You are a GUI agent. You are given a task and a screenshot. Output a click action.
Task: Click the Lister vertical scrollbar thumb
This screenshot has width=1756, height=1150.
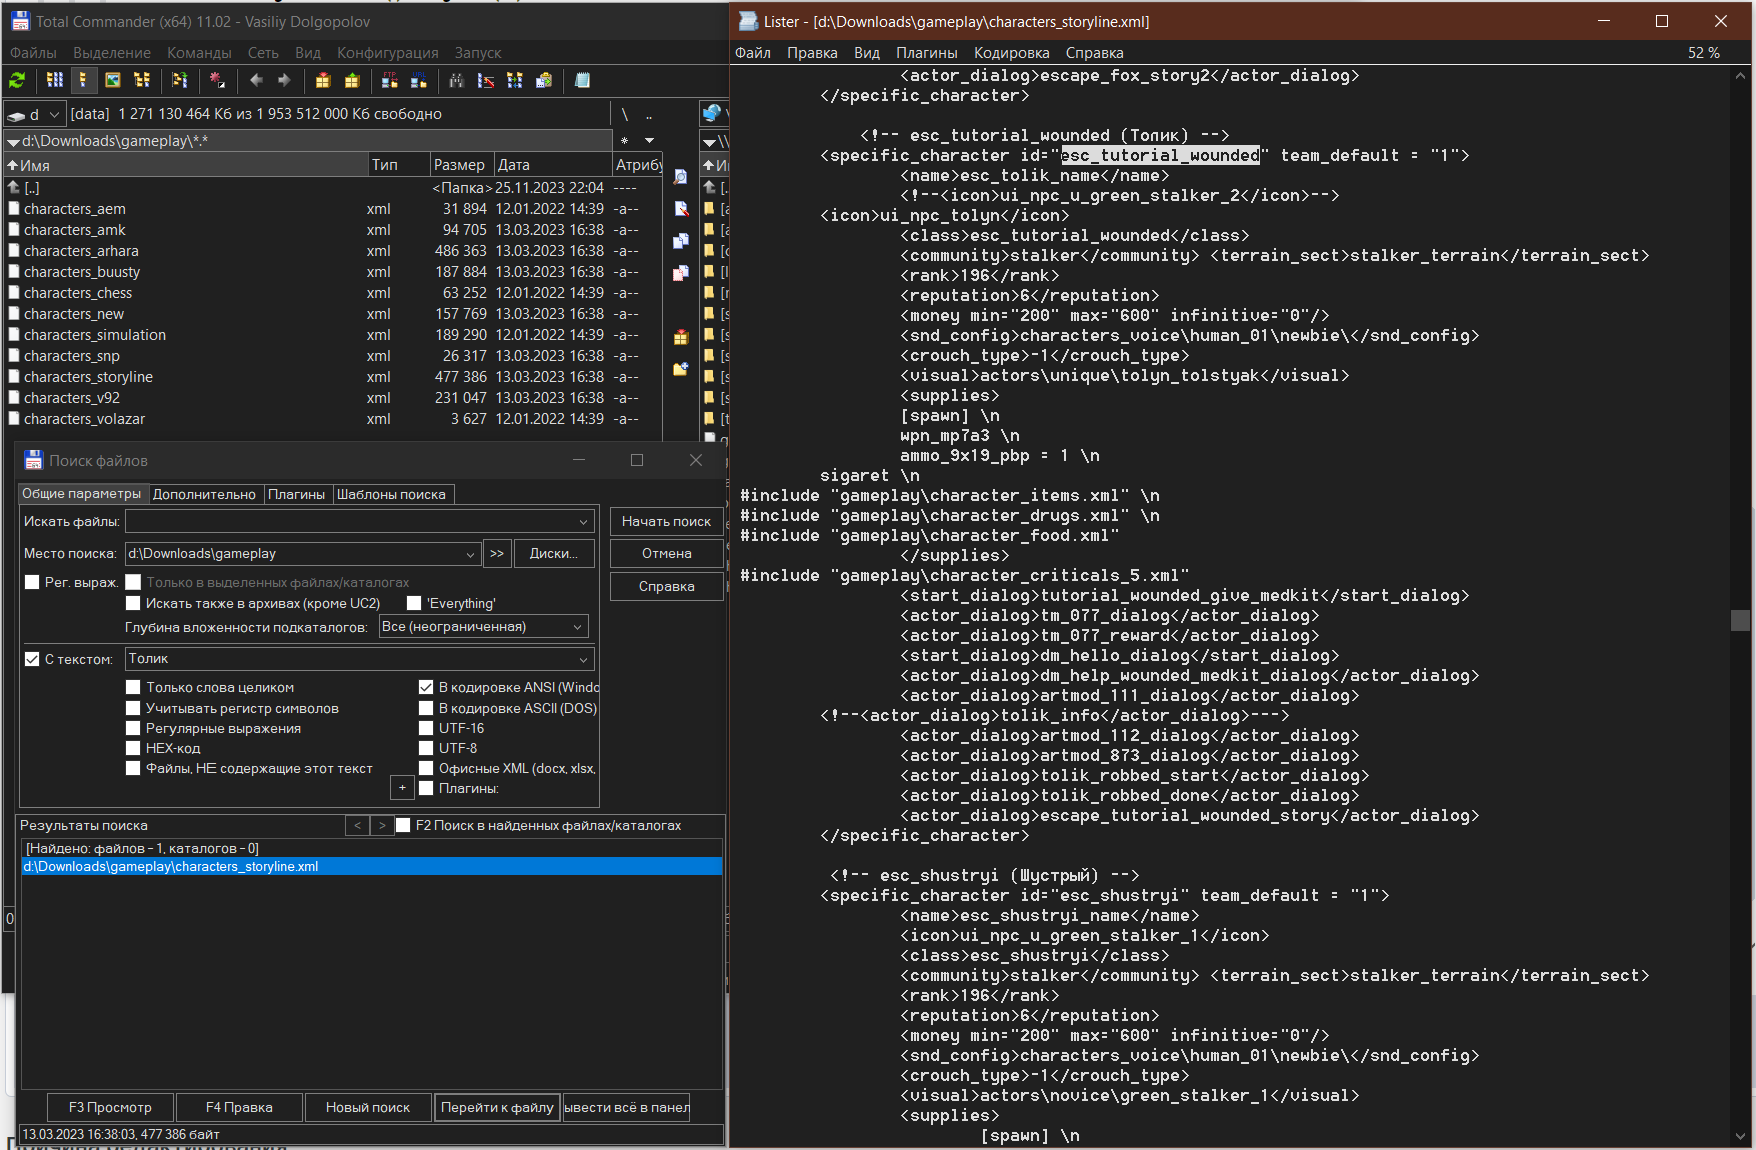click(1740, 620)
